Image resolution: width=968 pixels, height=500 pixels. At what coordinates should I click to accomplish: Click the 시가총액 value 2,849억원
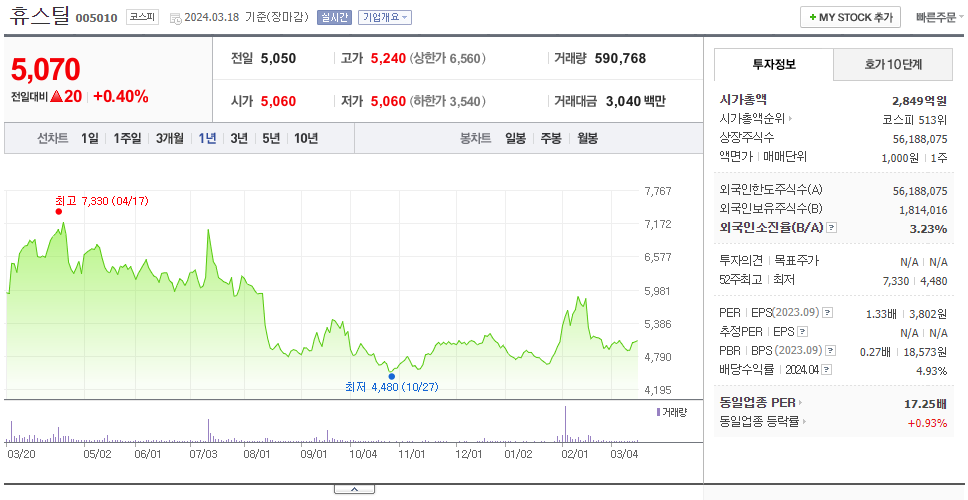(x=919, y=101)
